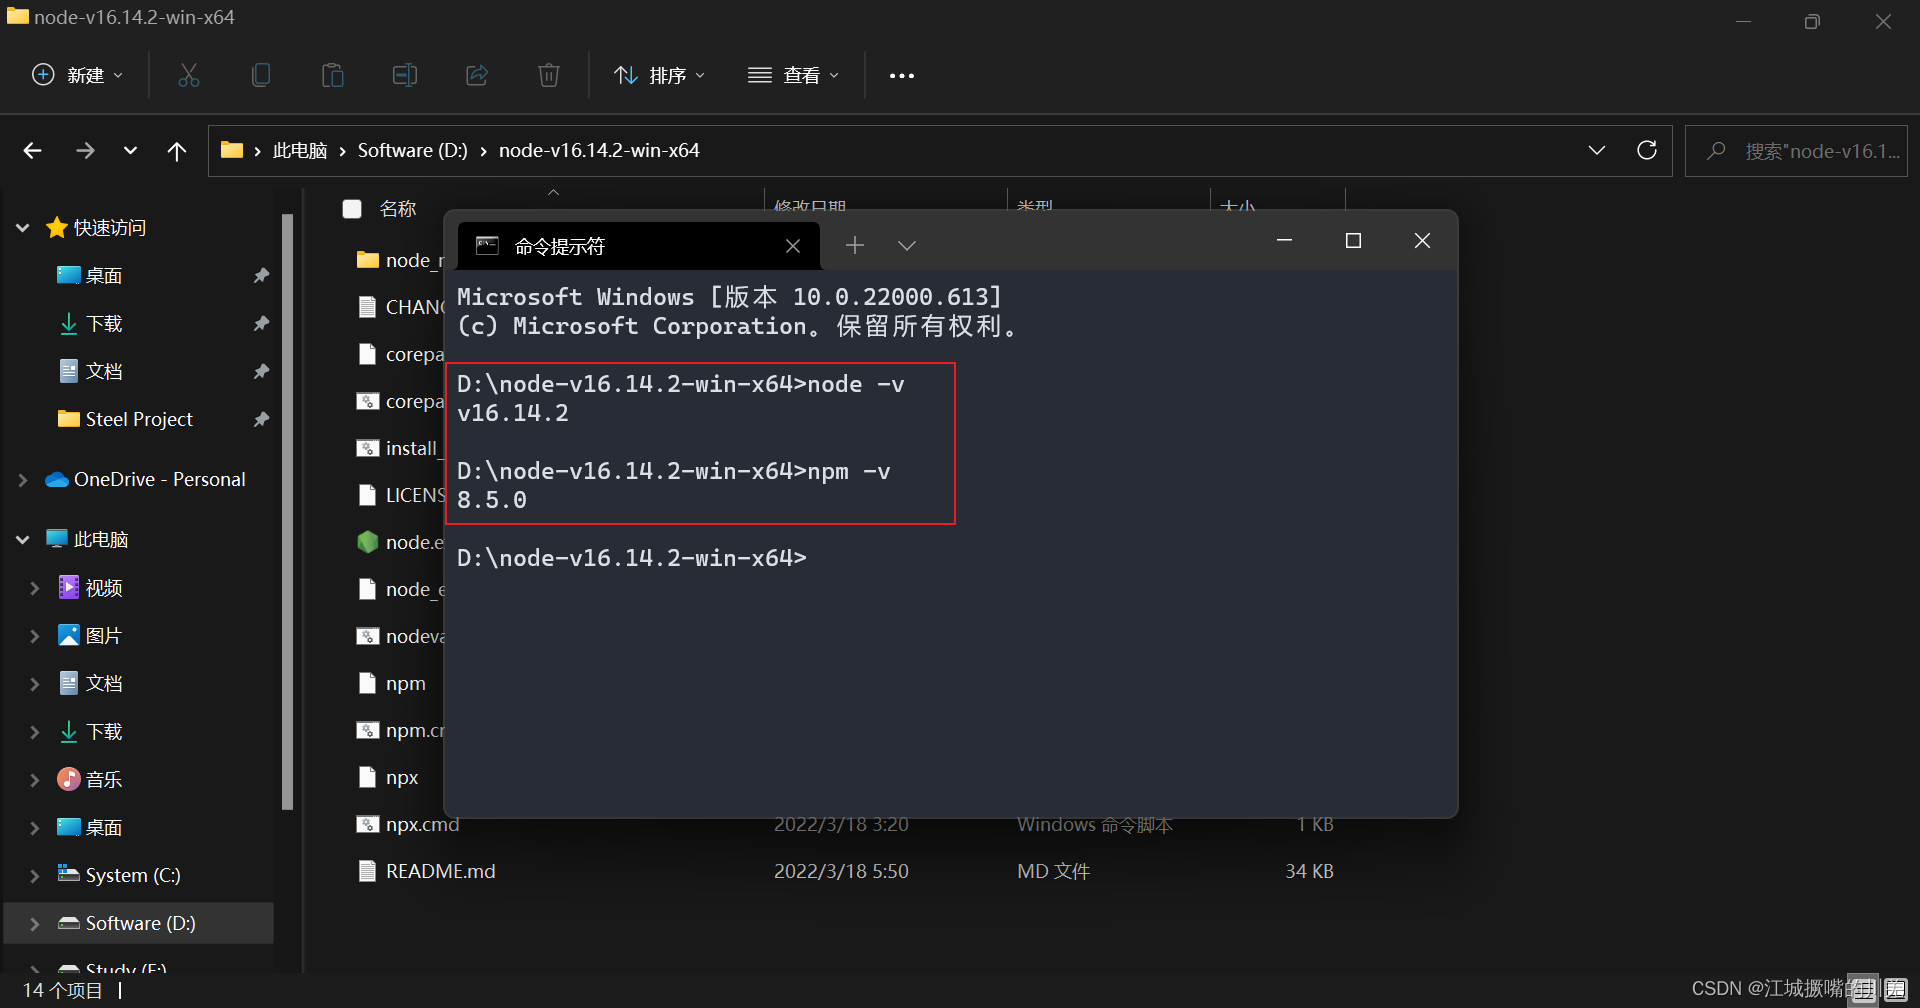The height and width of the screenshot is (1008, 1920).
Task: Click Software (D:) in the address breadcrumb
Action: pos(413,151)
